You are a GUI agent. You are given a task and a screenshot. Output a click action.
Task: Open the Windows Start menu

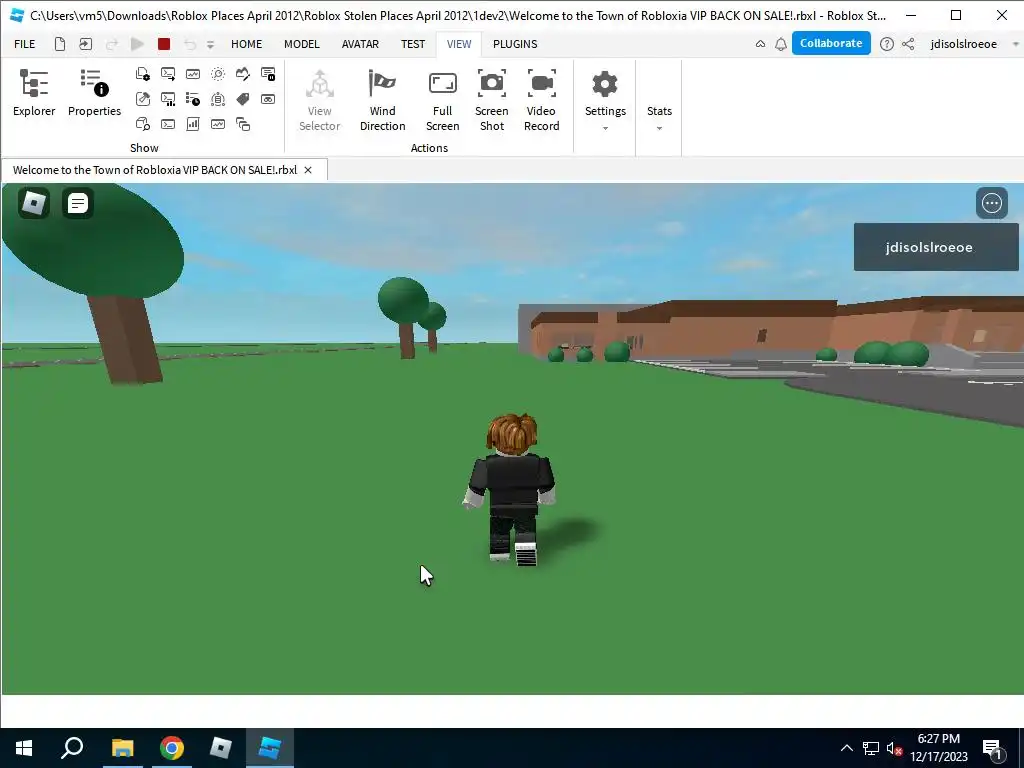click(24, 748)
